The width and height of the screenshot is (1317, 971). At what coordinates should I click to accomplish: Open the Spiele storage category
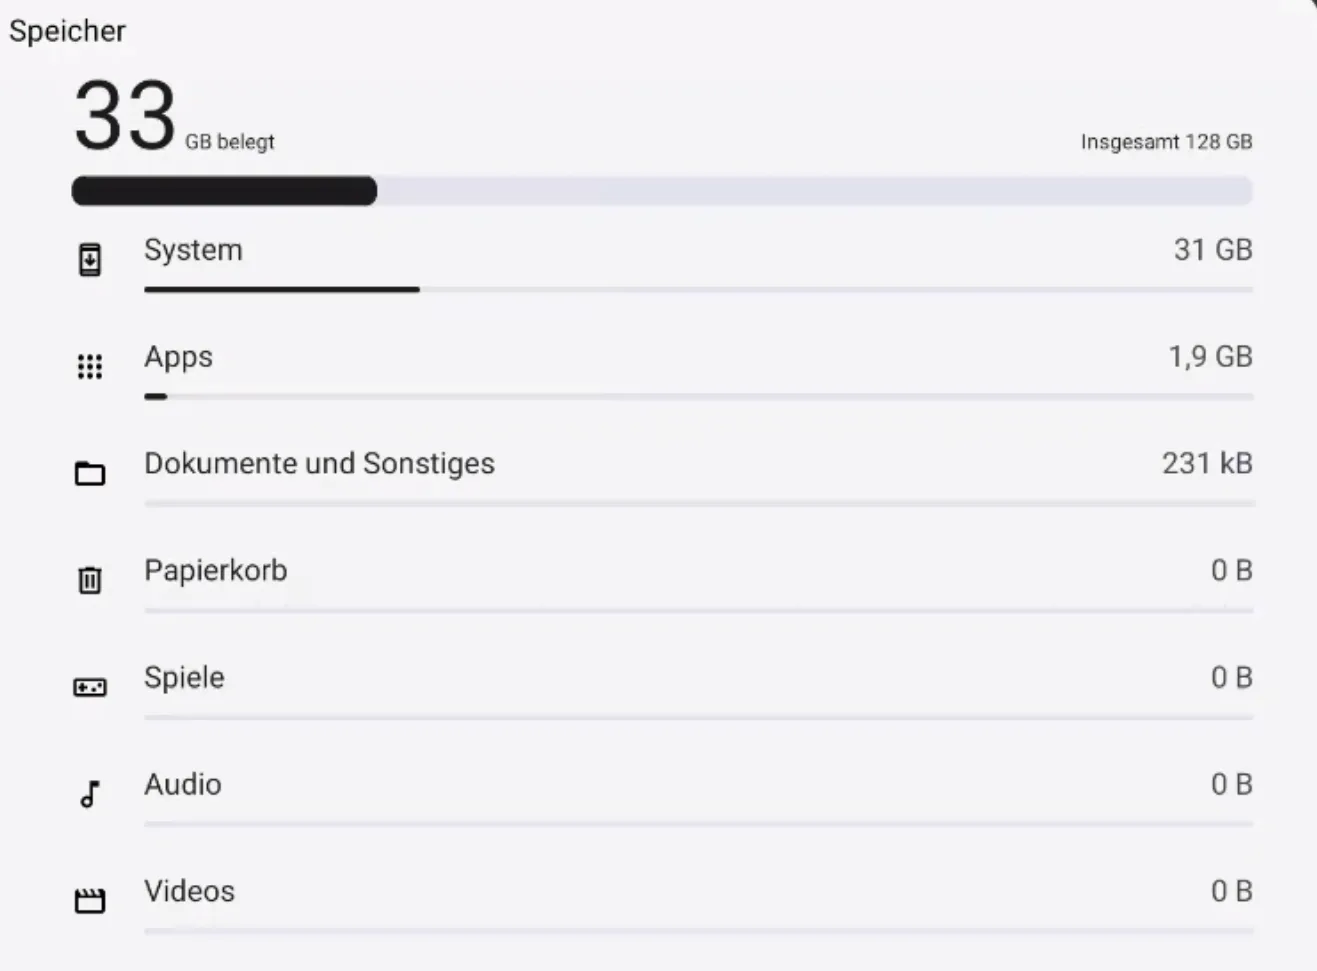pos(184,678)
